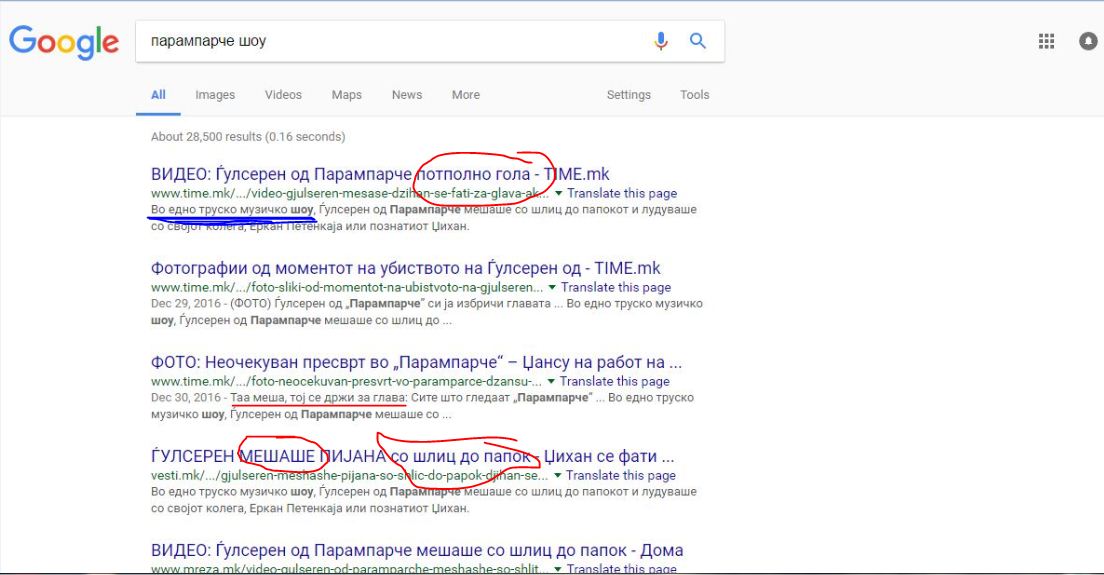Switch to the Maps tab
The height and width of the screenshot is (575, 1104).
(346, 95)
